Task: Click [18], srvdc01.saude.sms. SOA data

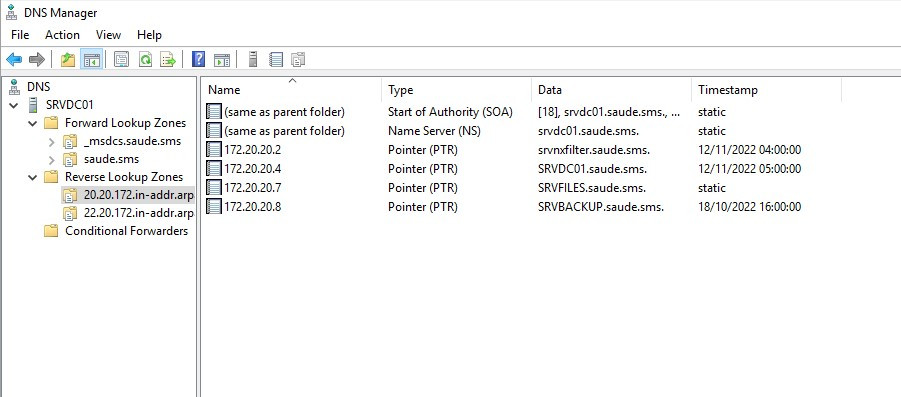Action: coord(609,111)
